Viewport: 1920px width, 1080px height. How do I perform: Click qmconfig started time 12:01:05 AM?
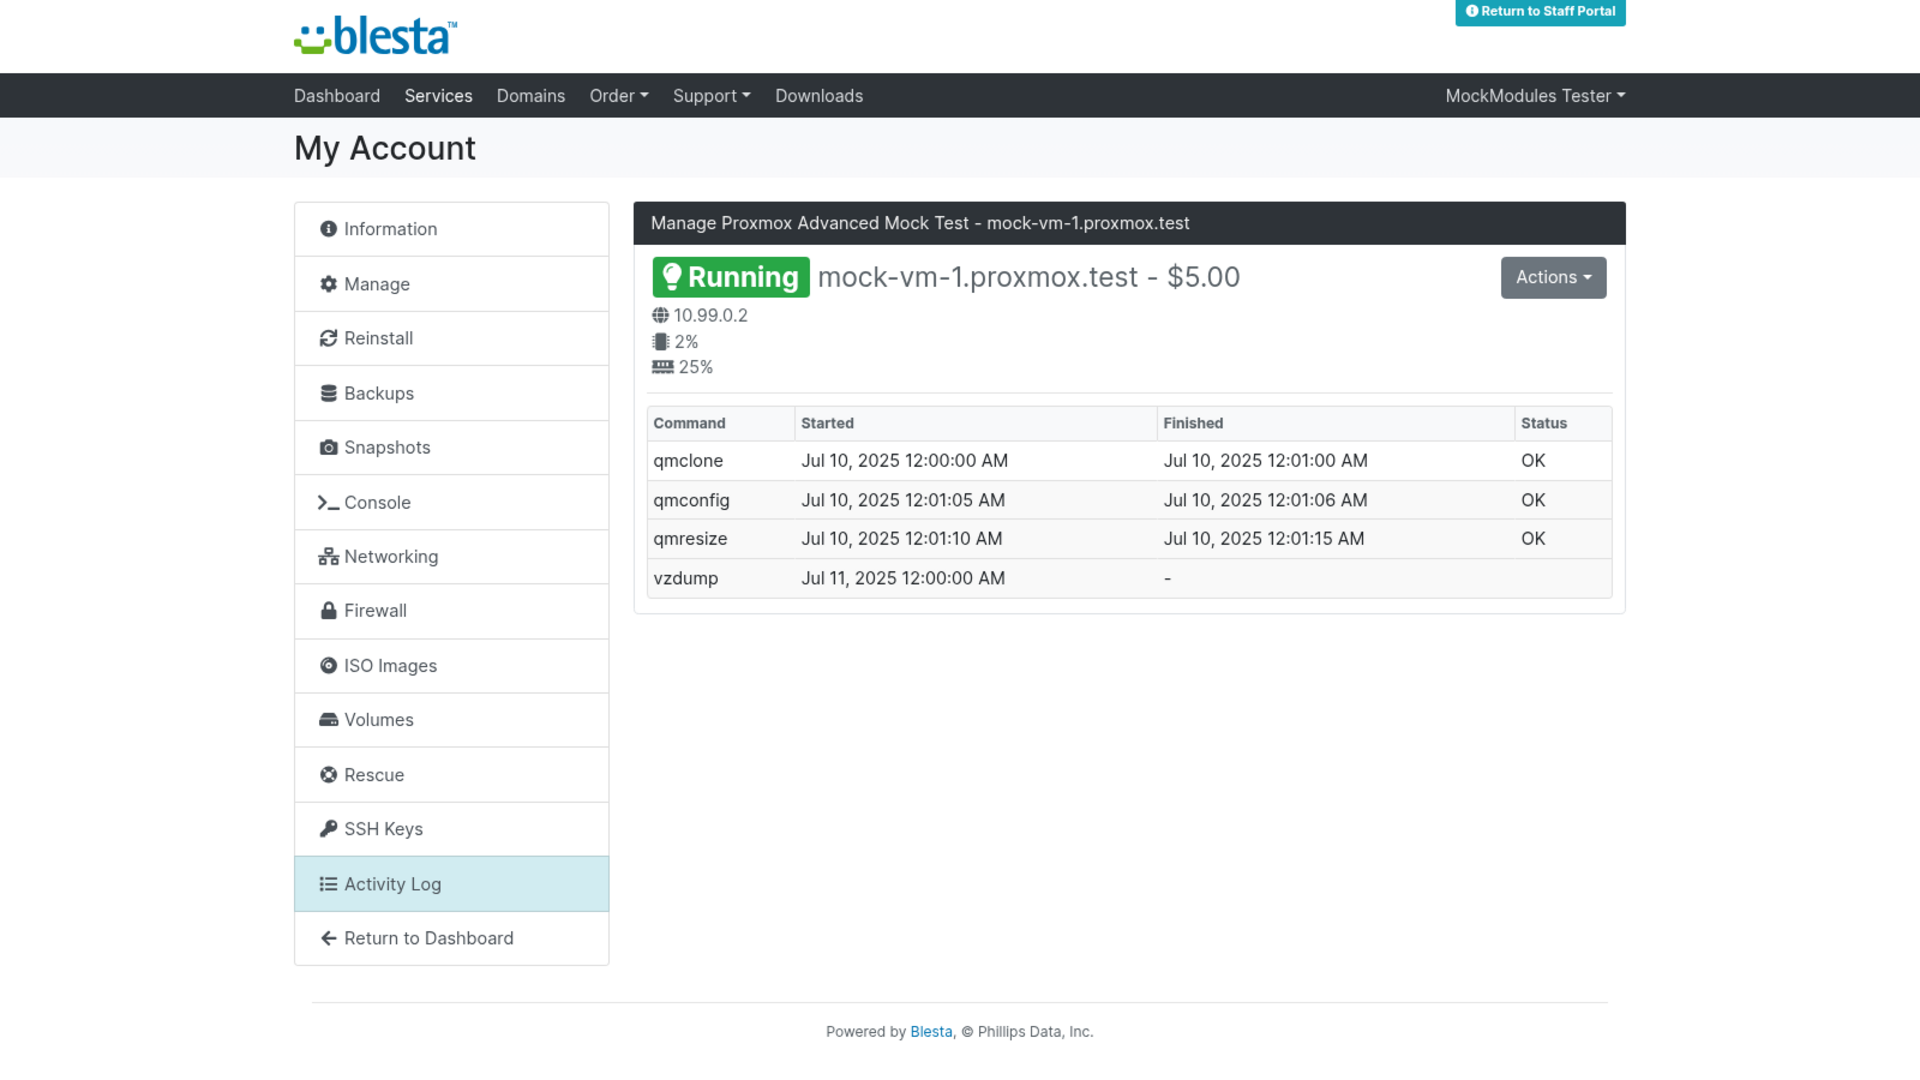click(903, 500)
